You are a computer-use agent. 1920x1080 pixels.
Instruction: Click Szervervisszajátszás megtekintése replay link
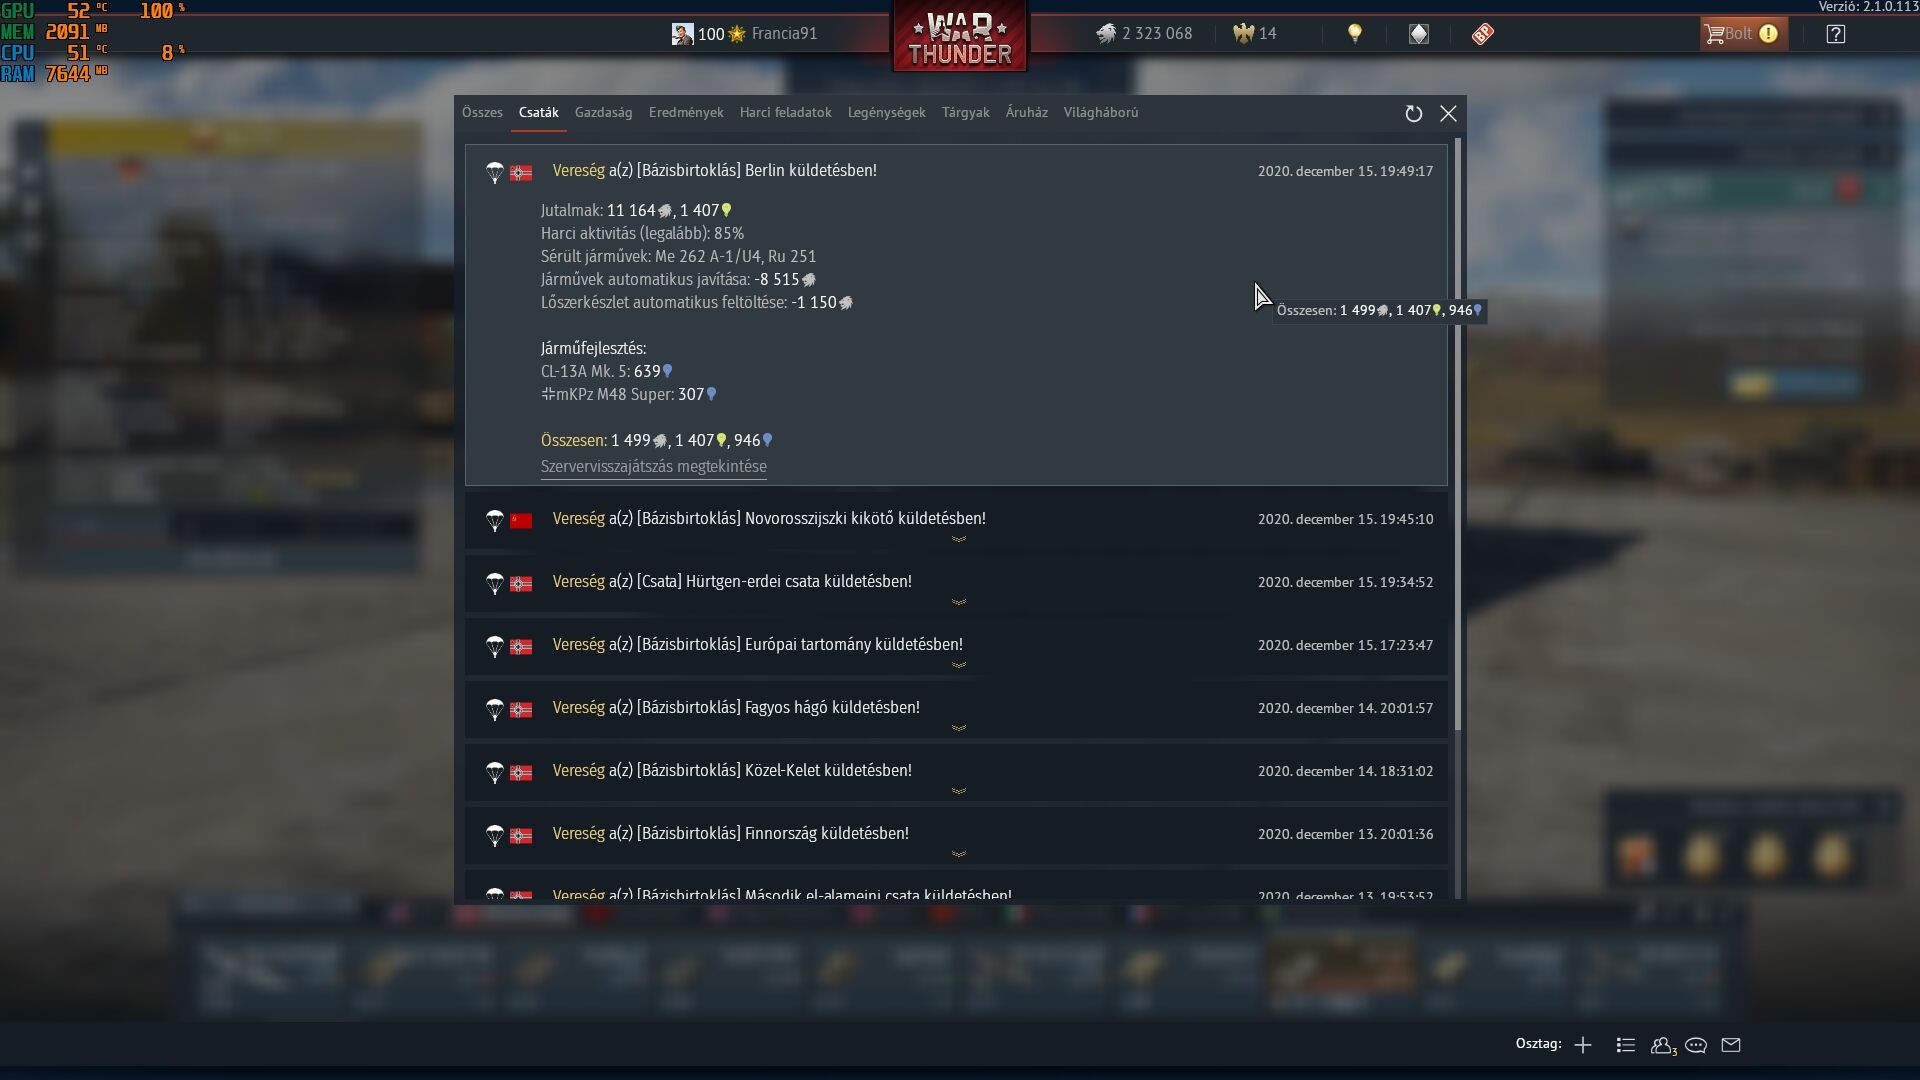654,467
